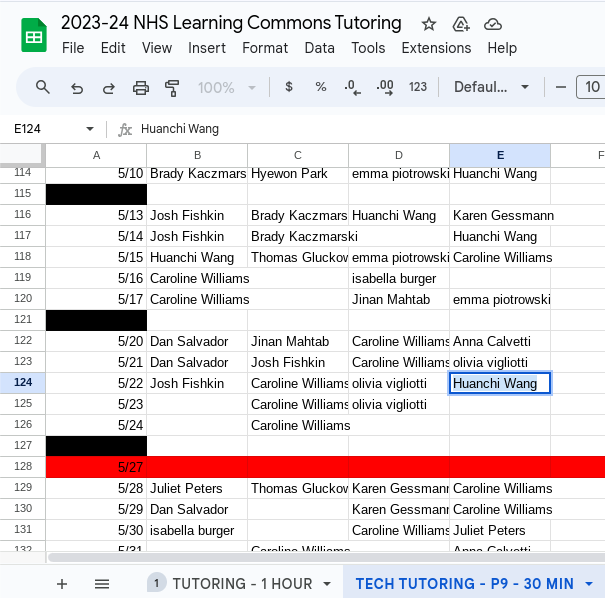Image resolution: width=605 pixels, height=598 pixels.
Task: Click the select-all corner box
Action: point(22,155)
